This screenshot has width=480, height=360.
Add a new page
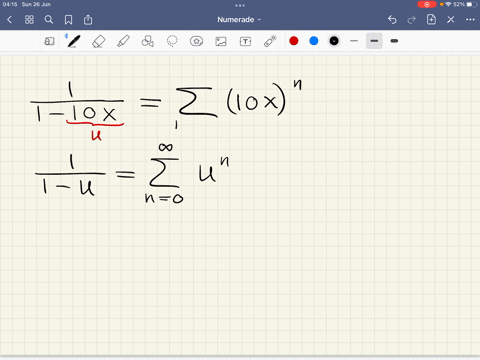click(x=431, y=19)
